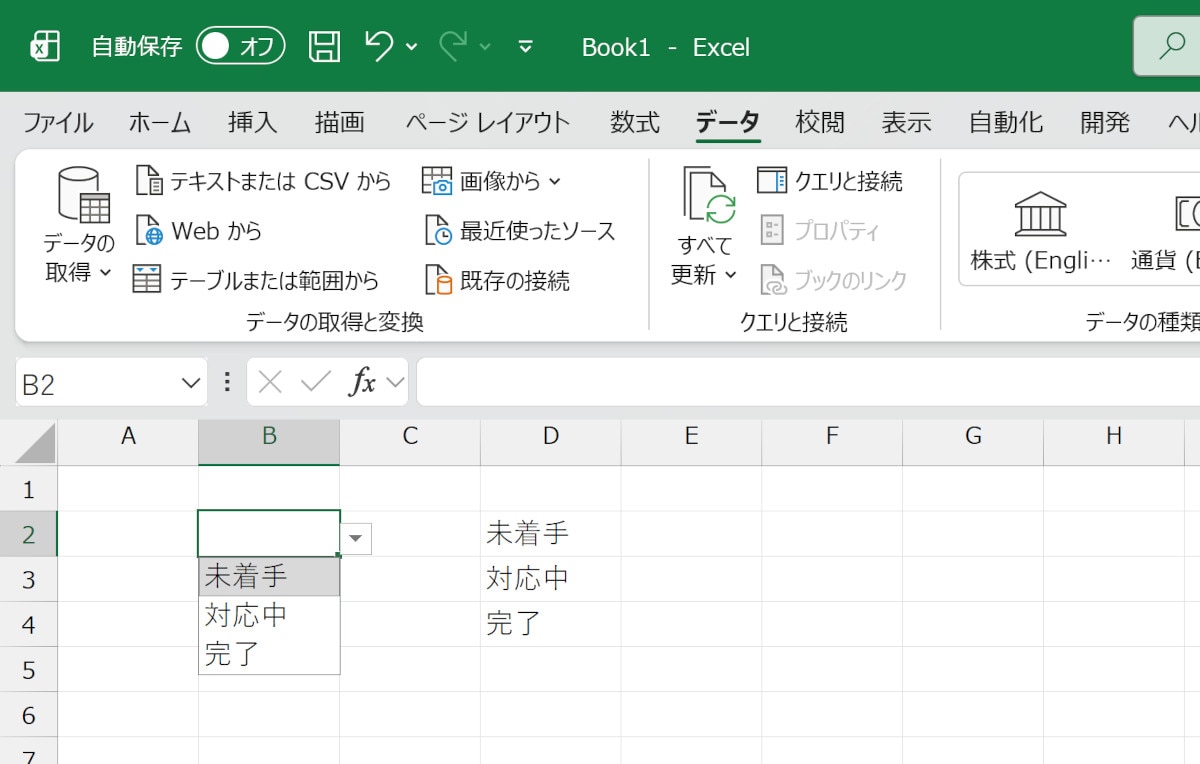Click inside the formula bar input

click(x=800, y=383)
